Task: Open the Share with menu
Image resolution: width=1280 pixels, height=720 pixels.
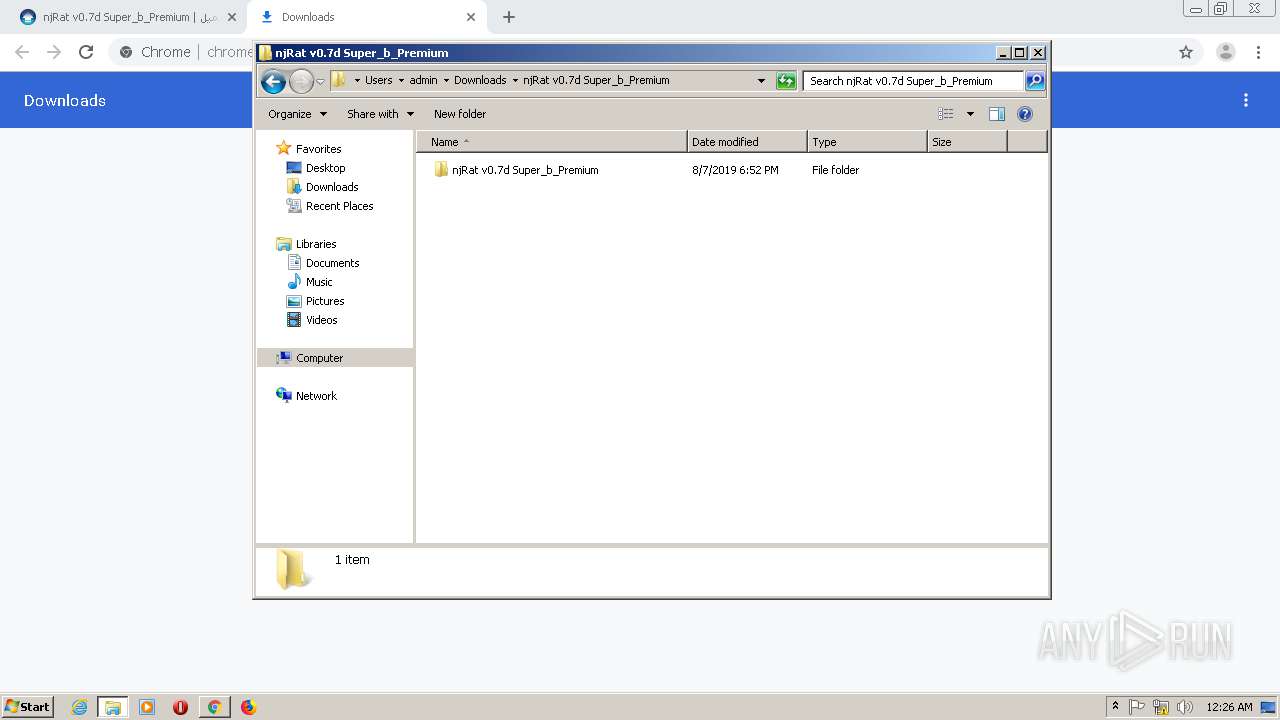Action: pyautogui.click(x=380, y=114)
